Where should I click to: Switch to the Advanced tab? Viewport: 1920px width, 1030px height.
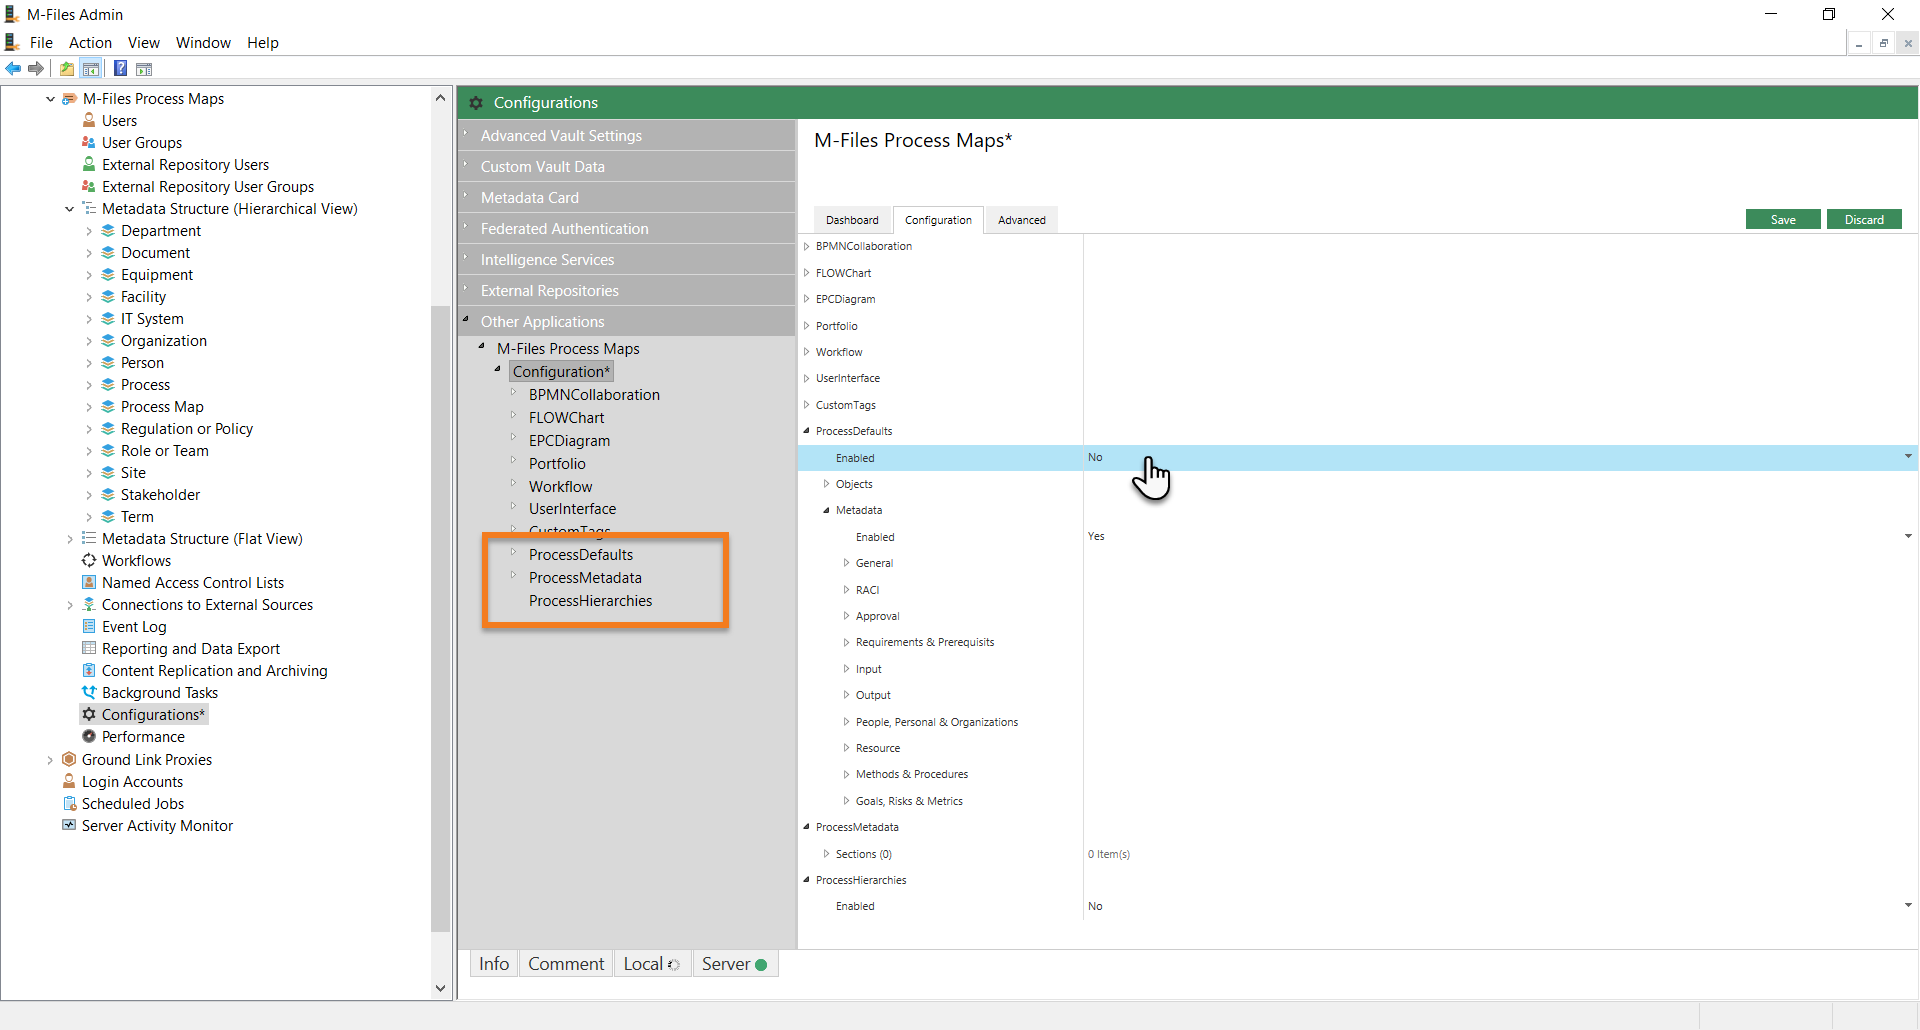pos(1021,220)
